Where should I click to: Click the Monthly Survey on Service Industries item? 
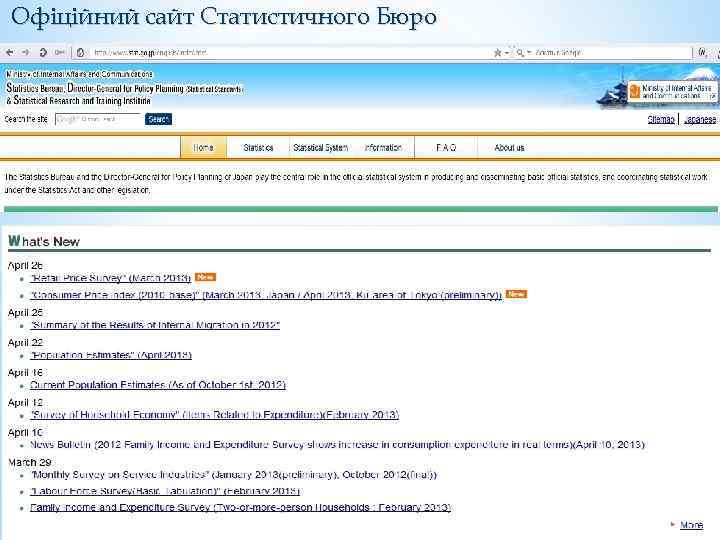(233, 474)
